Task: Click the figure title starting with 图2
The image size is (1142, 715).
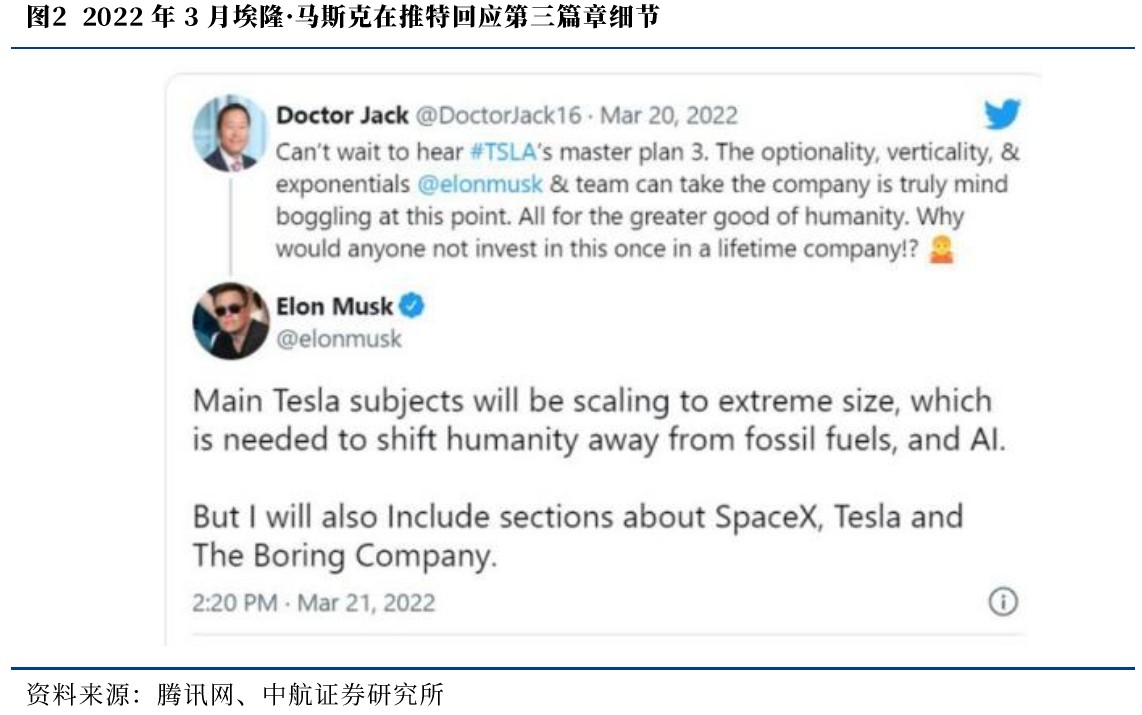Action: click(342, 17)
